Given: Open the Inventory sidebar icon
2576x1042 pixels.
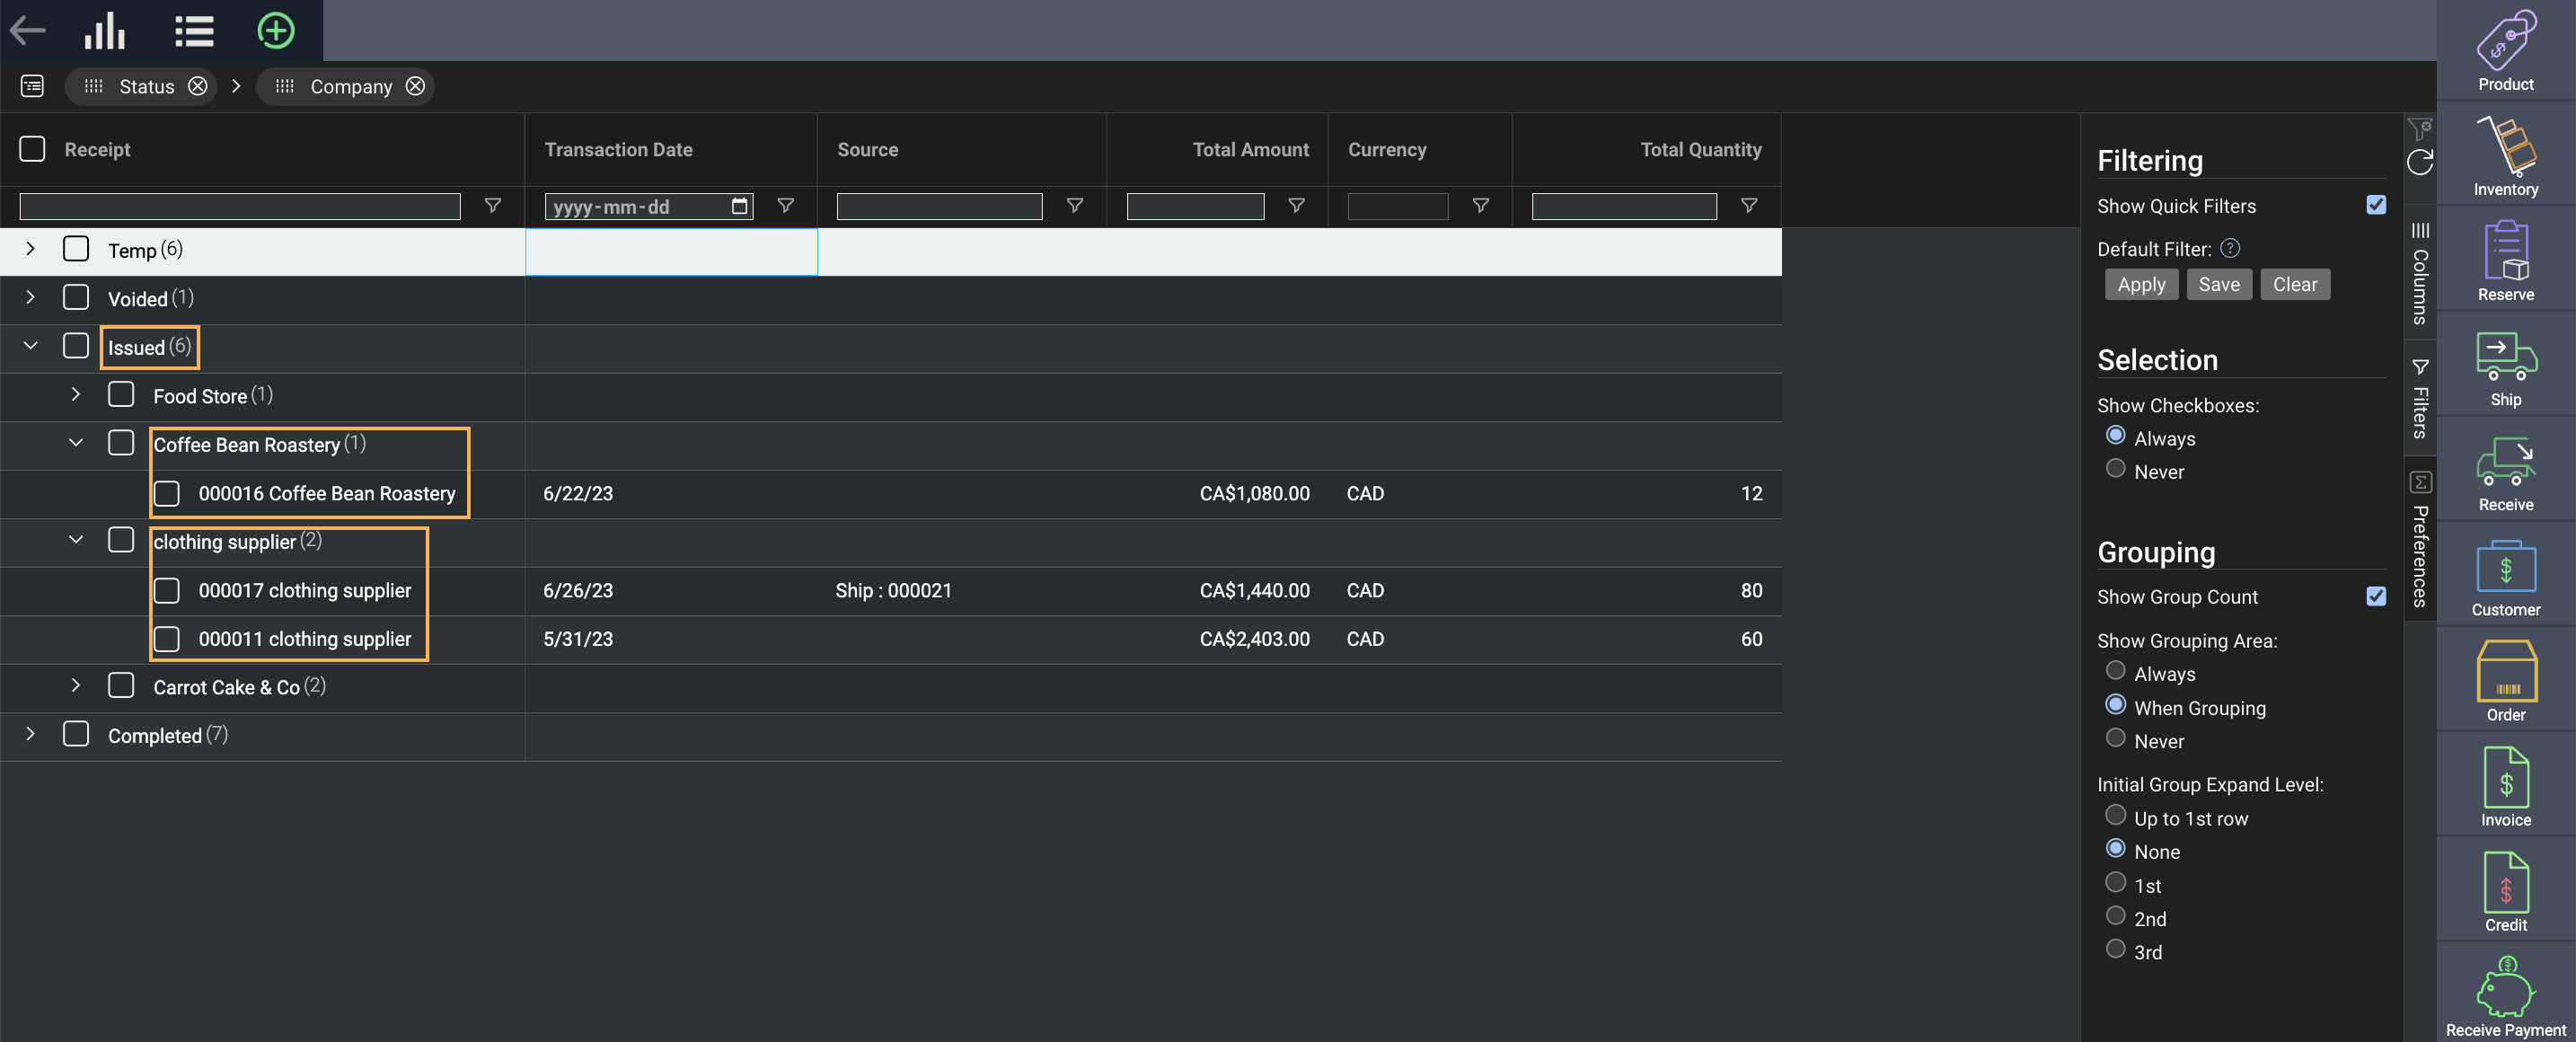Looking at the screenshot, I should (x=2505, y=155).
